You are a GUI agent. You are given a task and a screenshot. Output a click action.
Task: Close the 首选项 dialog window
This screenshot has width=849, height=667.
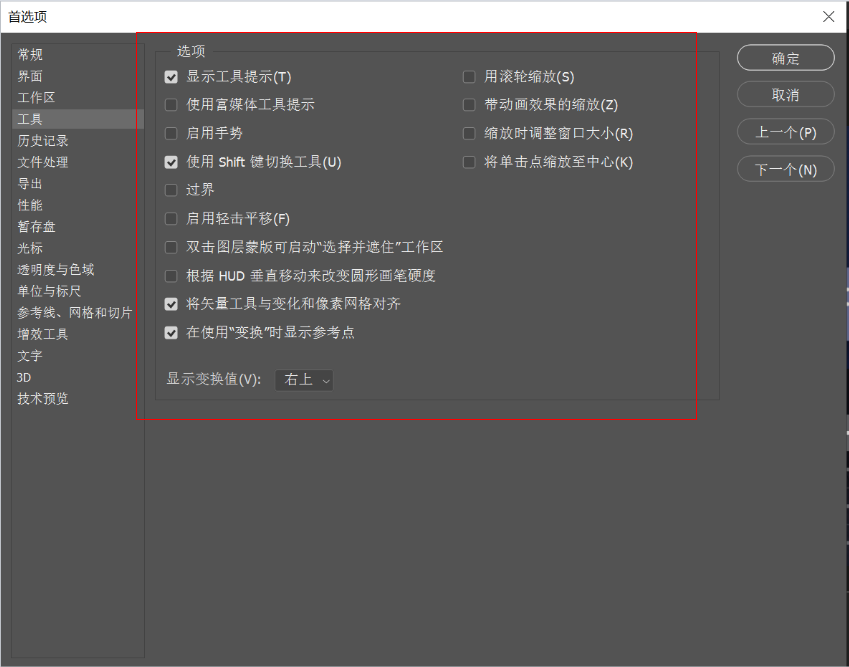pyautogui.click(x=828, y=16)
